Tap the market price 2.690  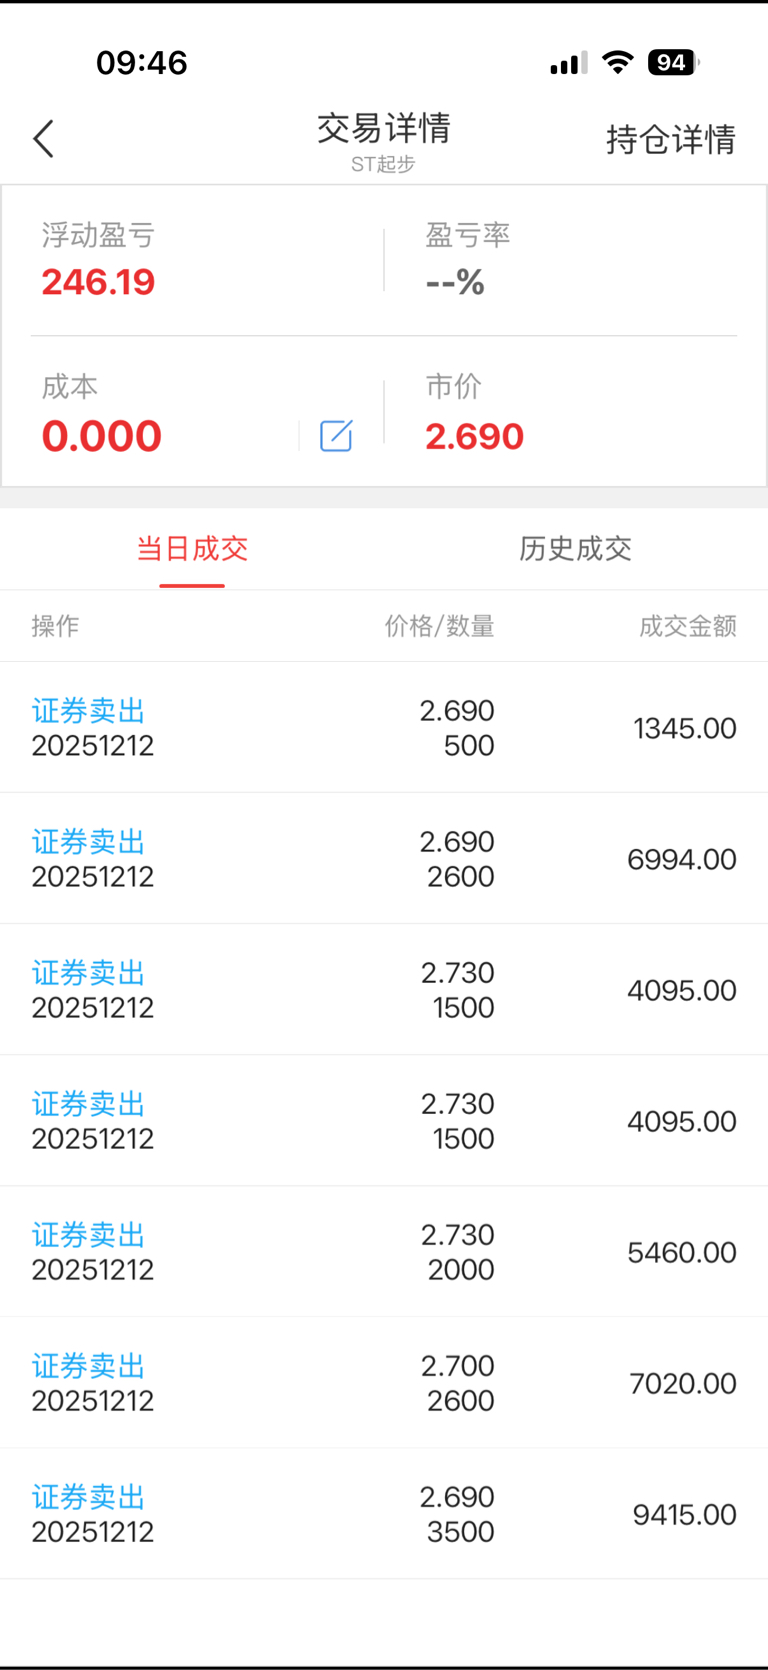coord(474,436)
